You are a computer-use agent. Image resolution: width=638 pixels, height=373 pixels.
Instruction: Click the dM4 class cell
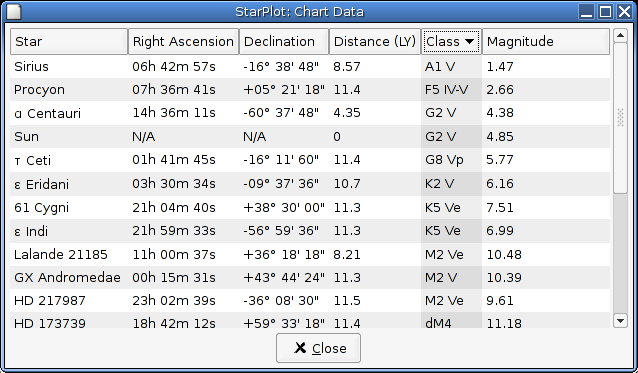[438, 323]
